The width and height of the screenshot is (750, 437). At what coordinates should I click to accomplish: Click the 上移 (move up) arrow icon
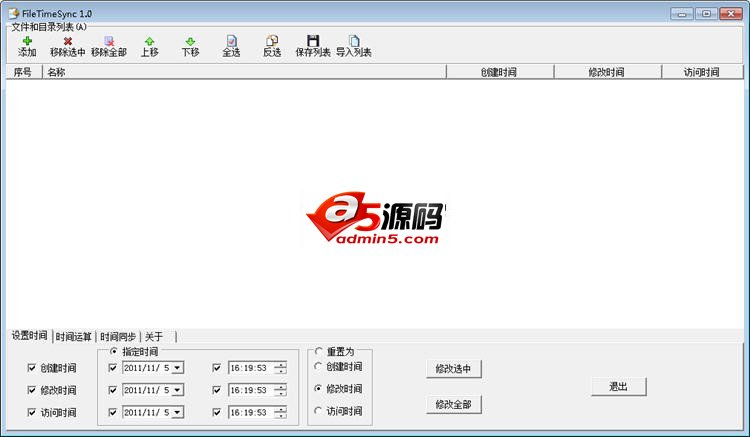(150, 42)
